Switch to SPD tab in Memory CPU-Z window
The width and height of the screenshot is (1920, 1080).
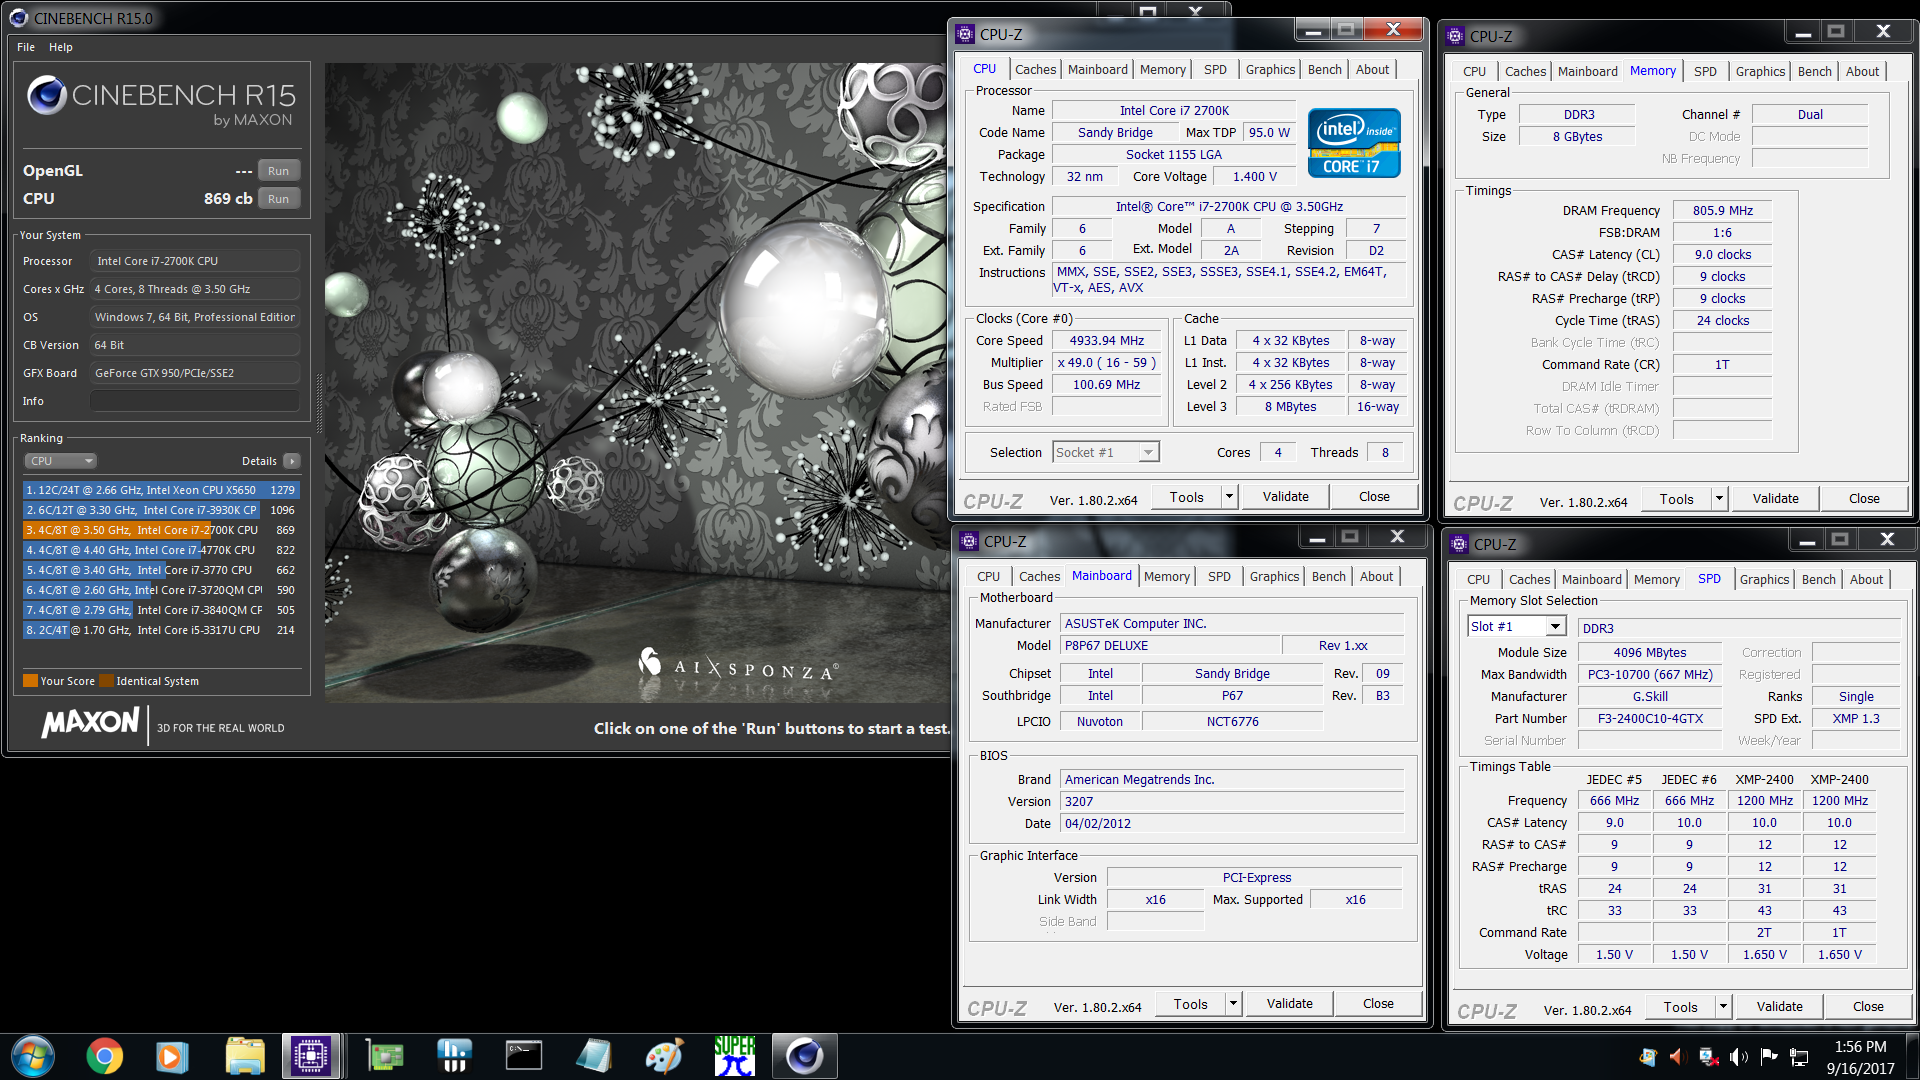1705,71
